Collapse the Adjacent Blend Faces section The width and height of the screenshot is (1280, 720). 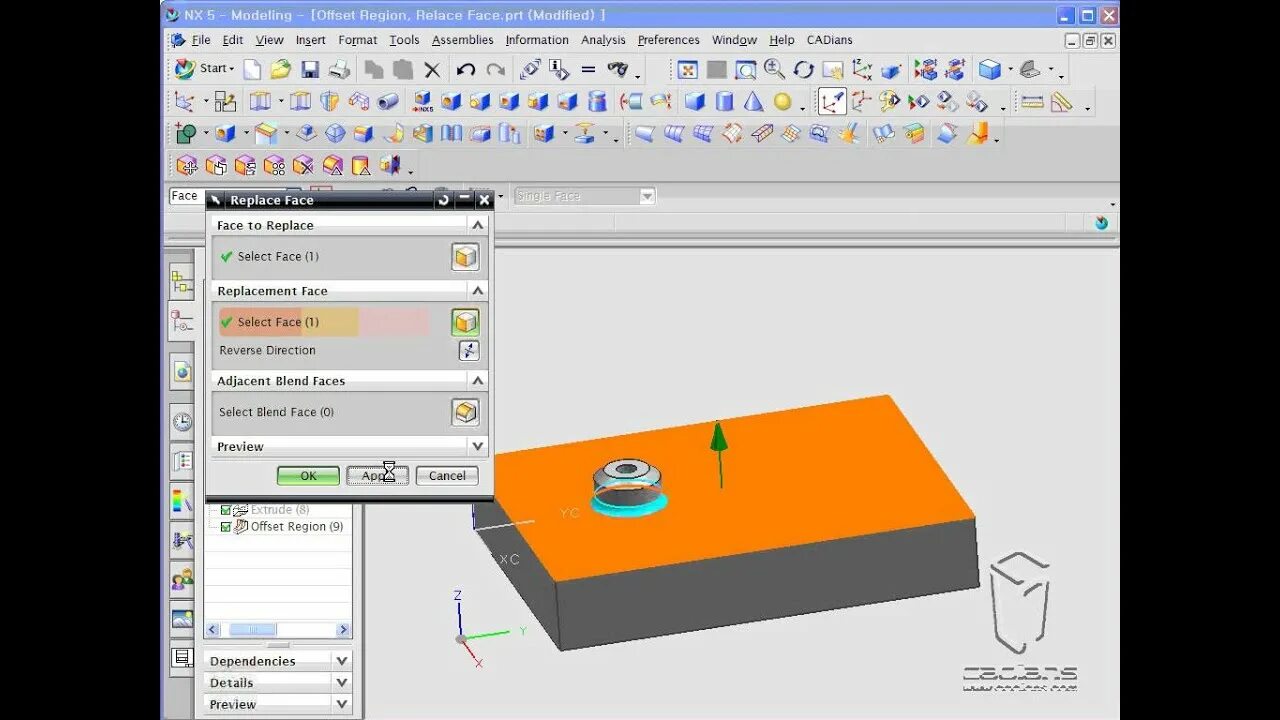(477, 381)
